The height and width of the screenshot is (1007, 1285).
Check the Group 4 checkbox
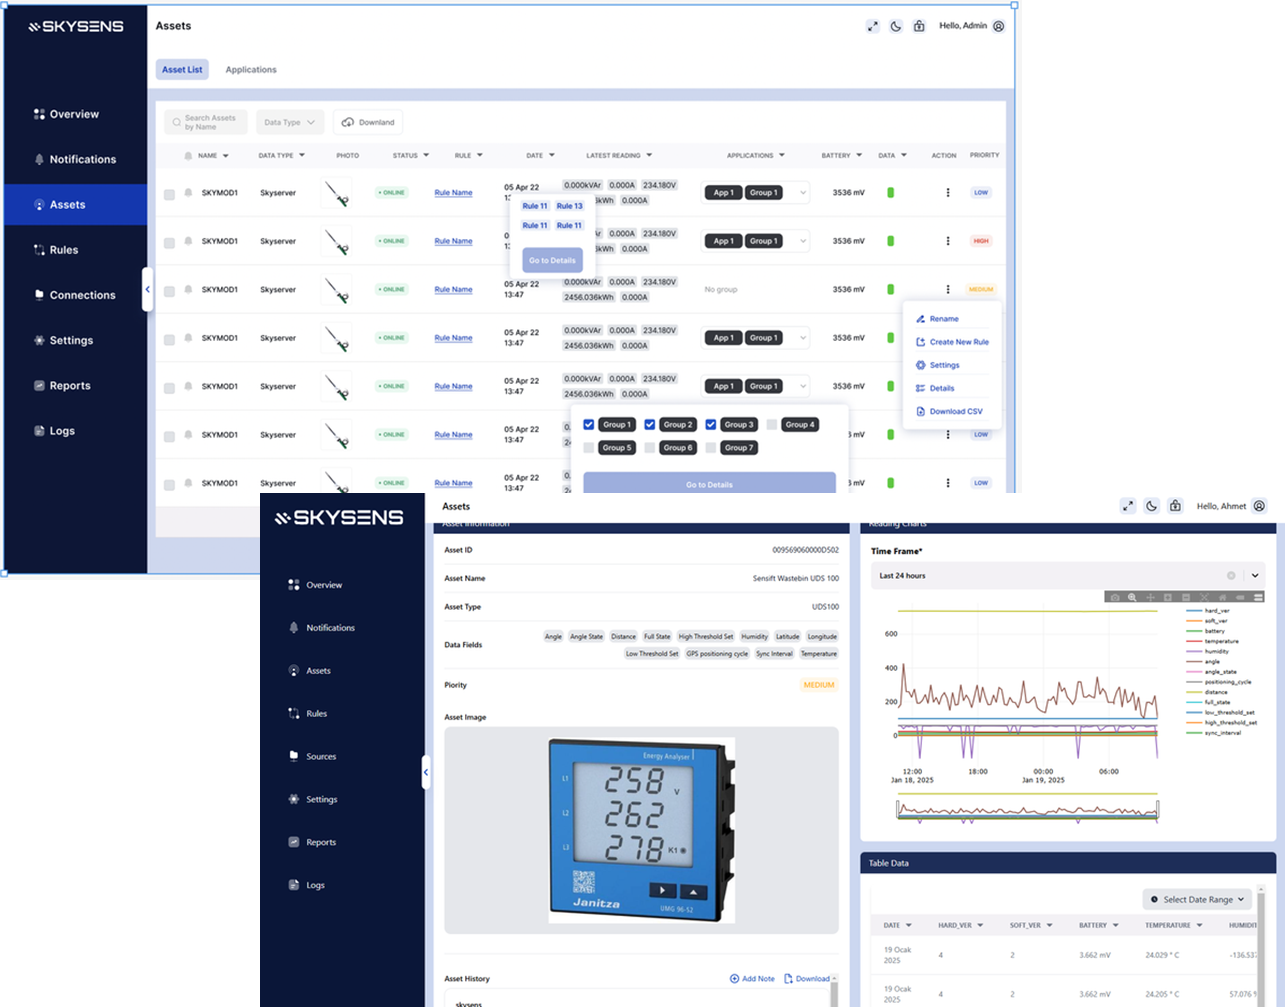771,425
